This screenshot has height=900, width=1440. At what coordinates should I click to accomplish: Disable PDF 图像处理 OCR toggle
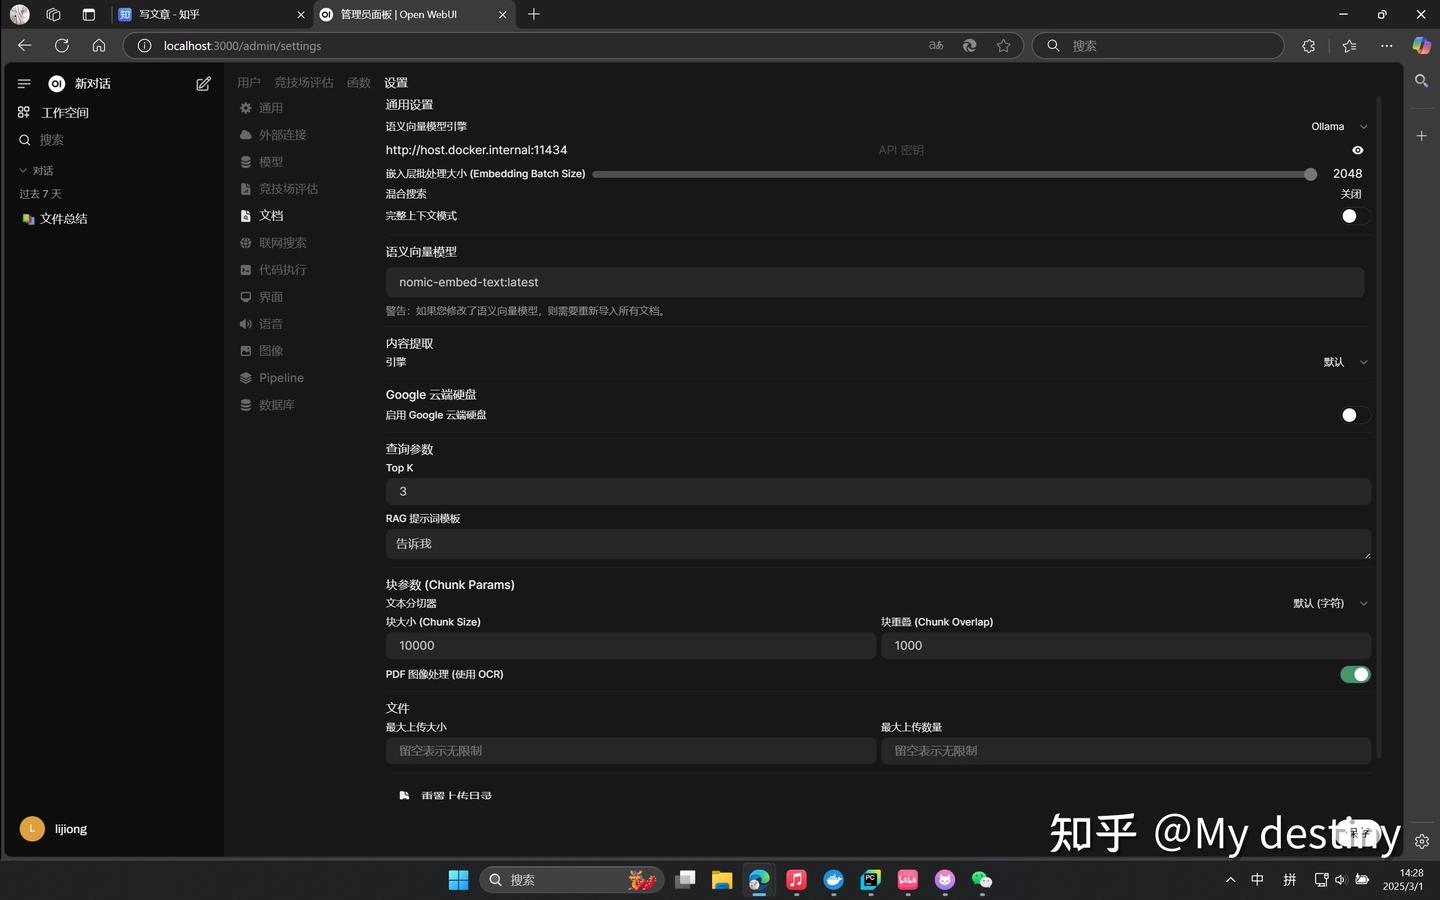1354,675
